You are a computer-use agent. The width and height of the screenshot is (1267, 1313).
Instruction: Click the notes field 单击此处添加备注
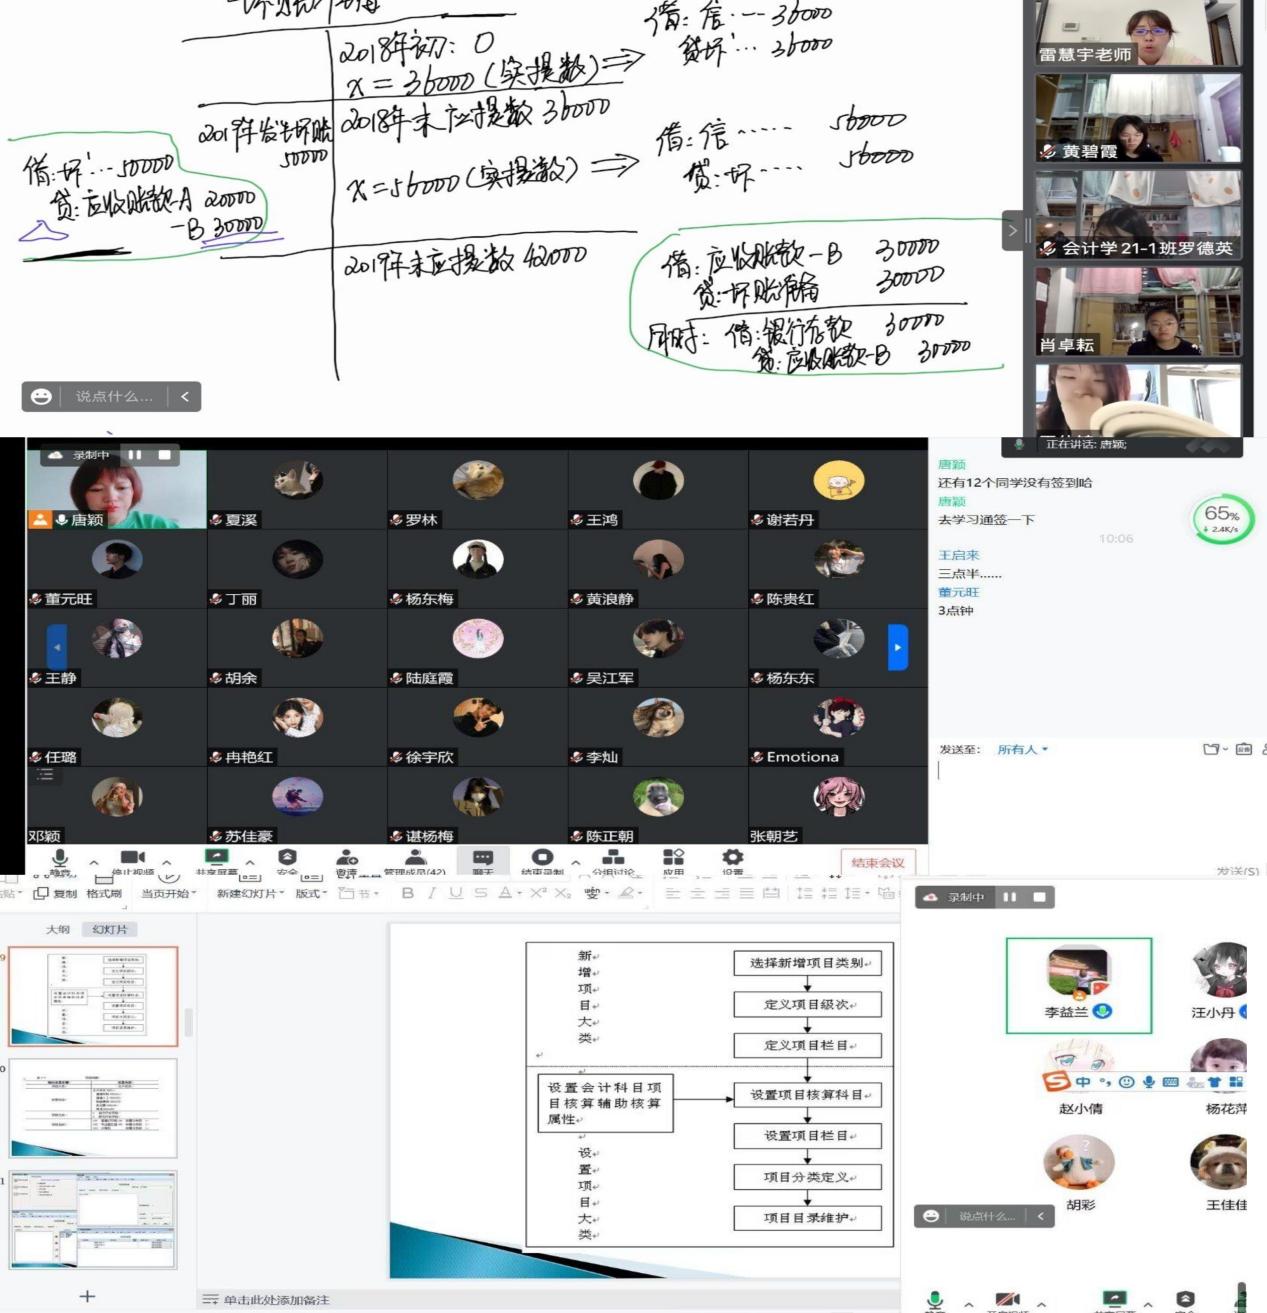pos(276,1300)
